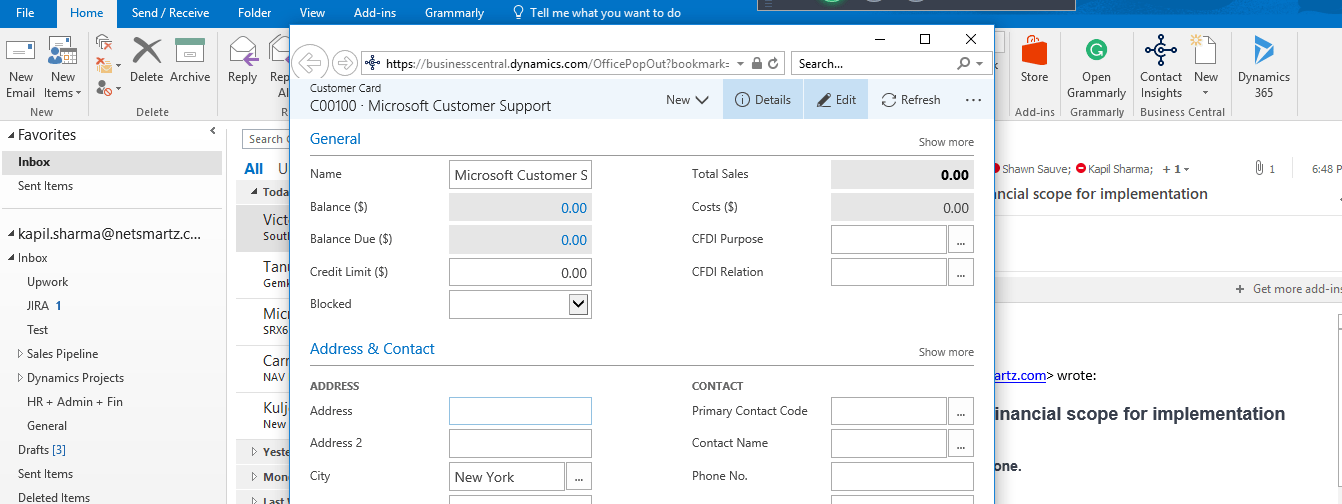Click the Open Grammarly icon
Screen dimensions: 1342x504
[1096, 68]
